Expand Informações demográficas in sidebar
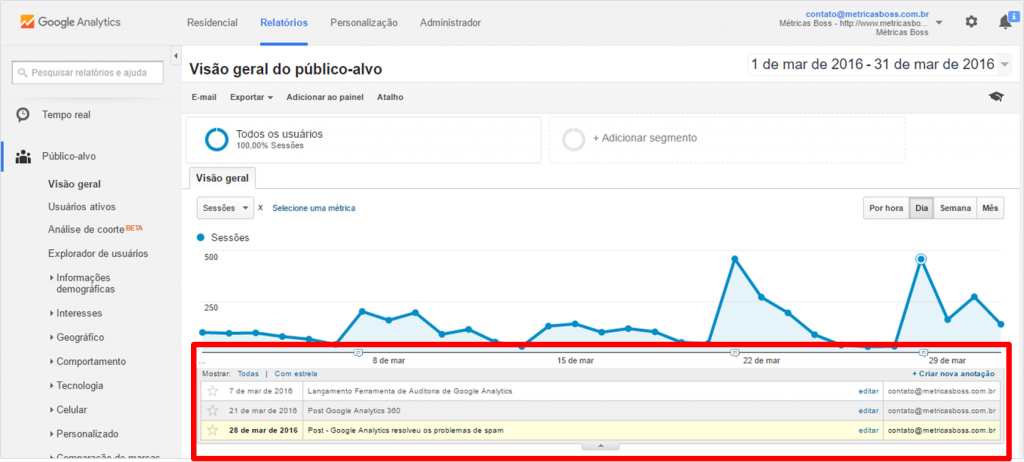Image resolution: width=1024 pixels, height=462 pixels. tap(52, 278)
